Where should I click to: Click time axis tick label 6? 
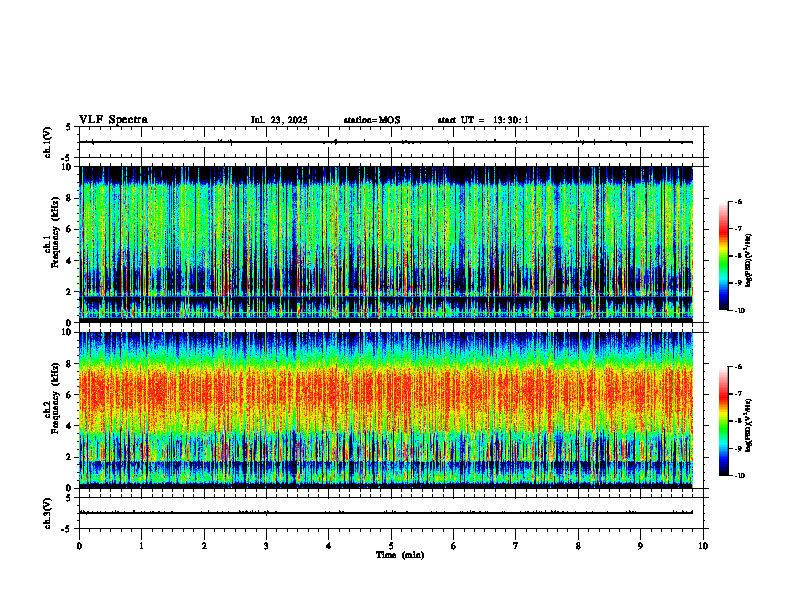pyautogui.click(x=454, y=546)
